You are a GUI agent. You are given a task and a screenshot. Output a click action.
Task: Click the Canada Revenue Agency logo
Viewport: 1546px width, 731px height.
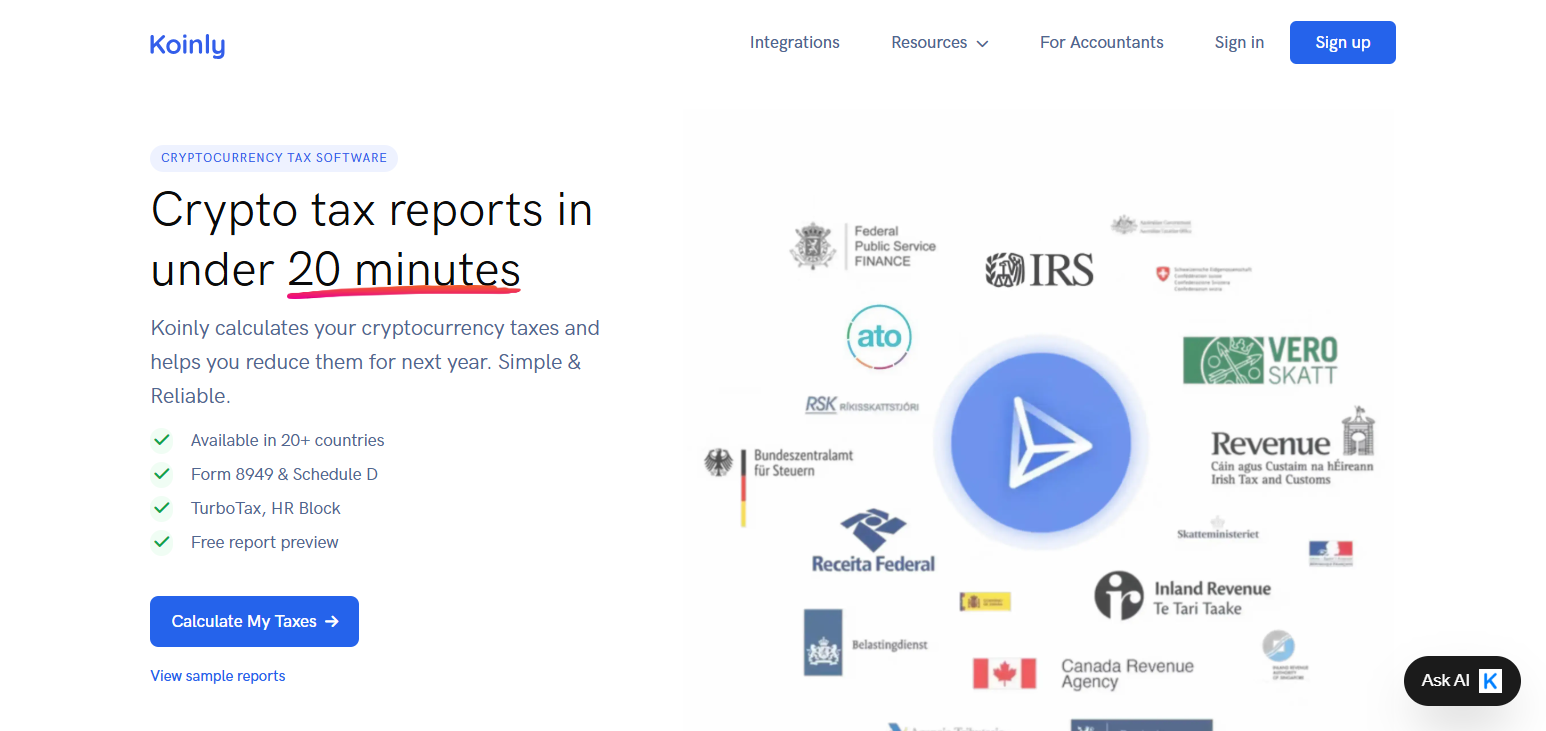point(1083,673)
